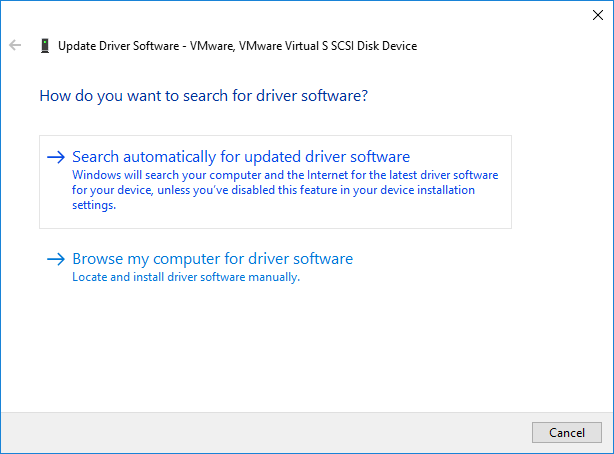Viewport: 614px width, 454px height.
Task: Click the Locate and install driver software manually text
Action: click(x=186, y=277)
